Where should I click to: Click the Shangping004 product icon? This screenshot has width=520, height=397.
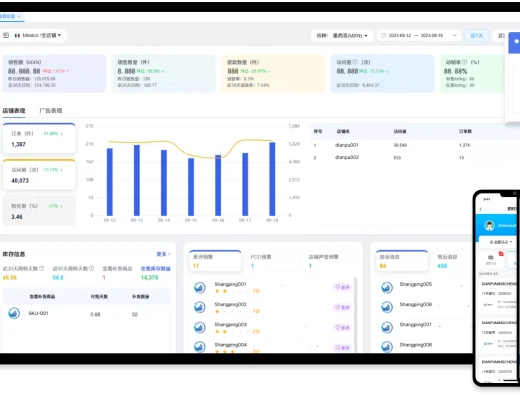200,347
